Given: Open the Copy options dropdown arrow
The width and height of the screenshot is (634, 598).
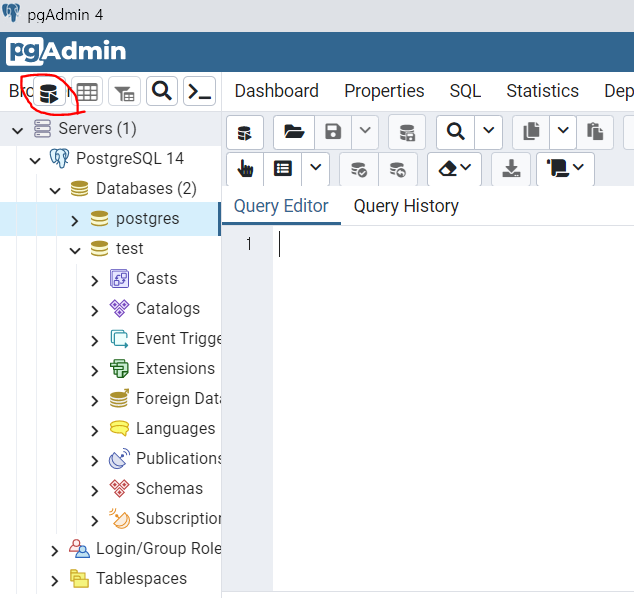Looking at the screenshot, I should click(563, 132).
